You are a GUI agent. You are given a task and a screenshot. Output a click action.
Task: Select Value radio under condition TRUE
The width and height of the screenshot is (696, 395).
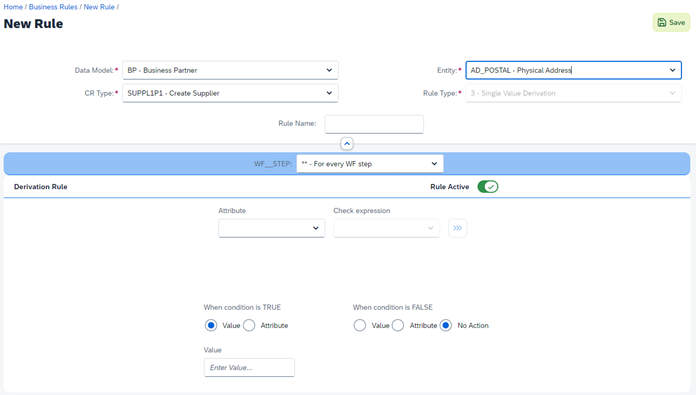point(211,325)
